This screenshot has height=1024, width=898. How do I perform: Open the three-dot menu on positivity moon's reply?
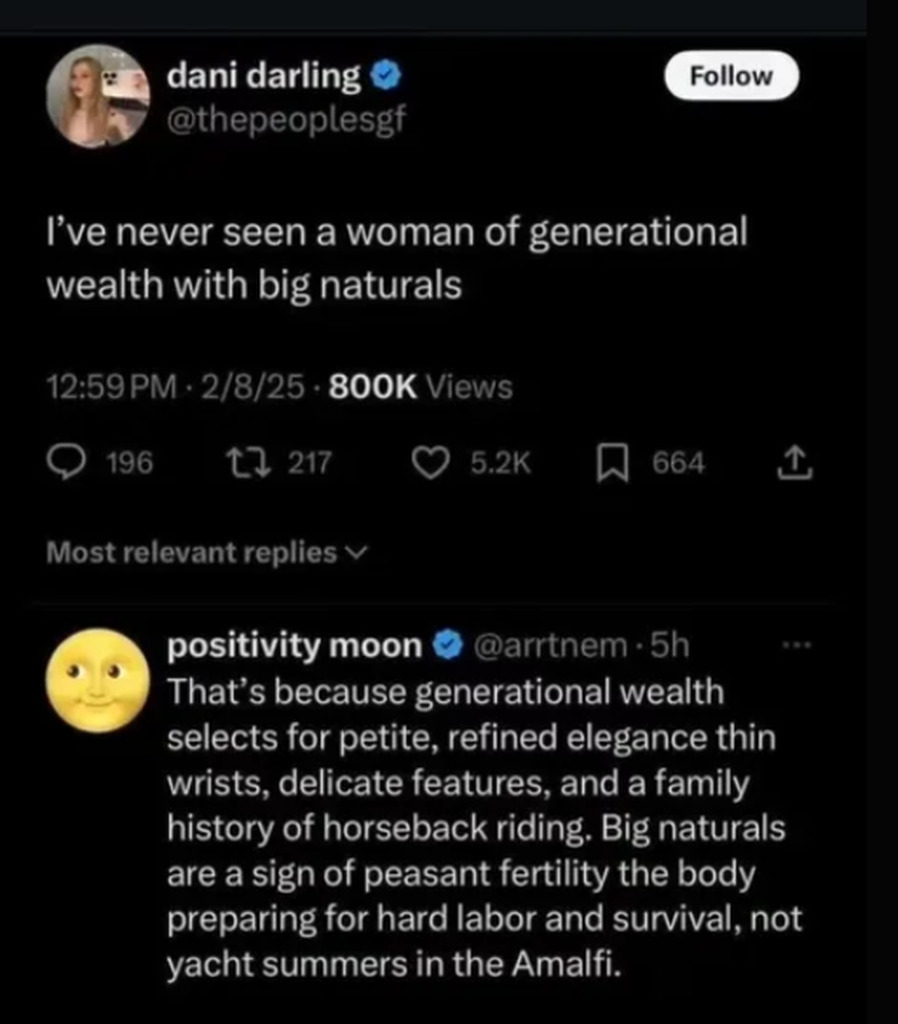[794, 646]
